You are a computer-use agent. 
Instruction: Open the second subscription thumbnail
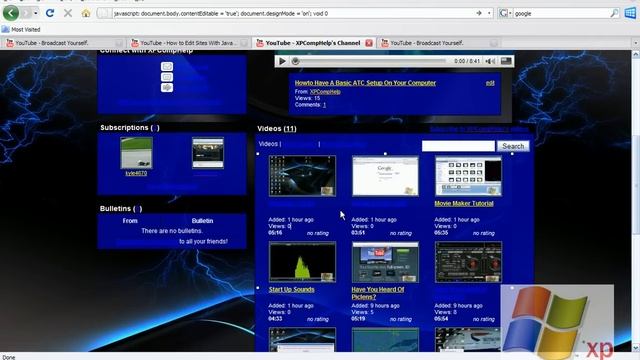coord(208,153)
